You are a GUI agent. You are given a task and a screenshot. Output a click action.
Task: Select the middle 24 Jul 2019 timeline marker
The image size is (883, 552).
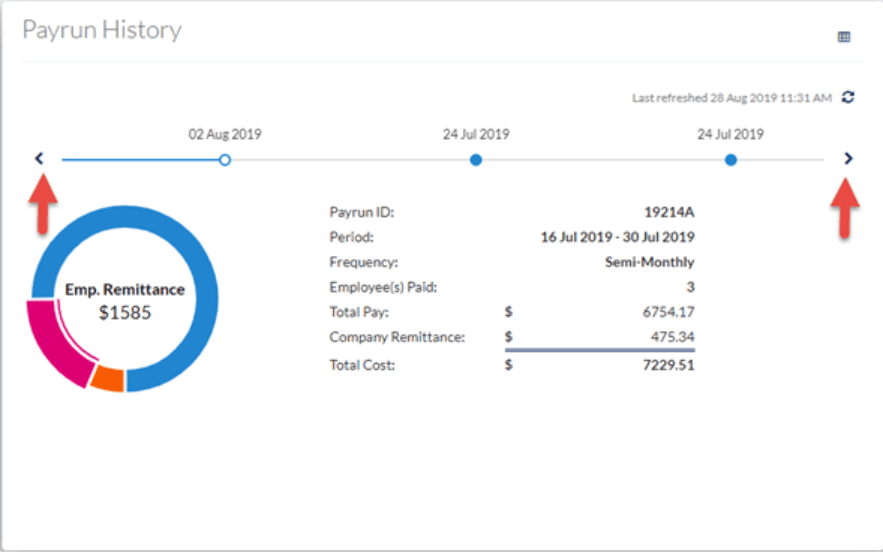tap(476, 160)
